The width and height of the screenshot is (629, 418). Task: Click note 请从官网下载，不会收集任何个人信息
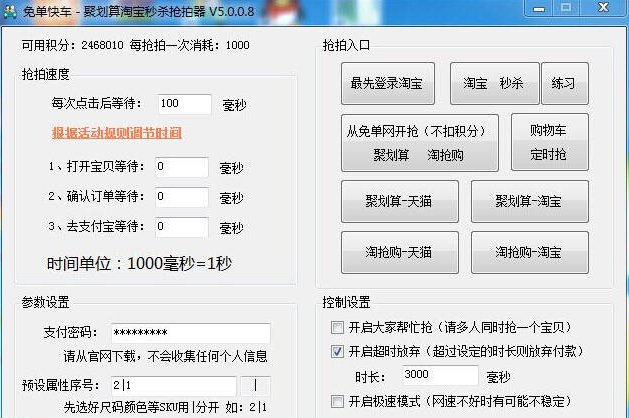pos(165,356)
